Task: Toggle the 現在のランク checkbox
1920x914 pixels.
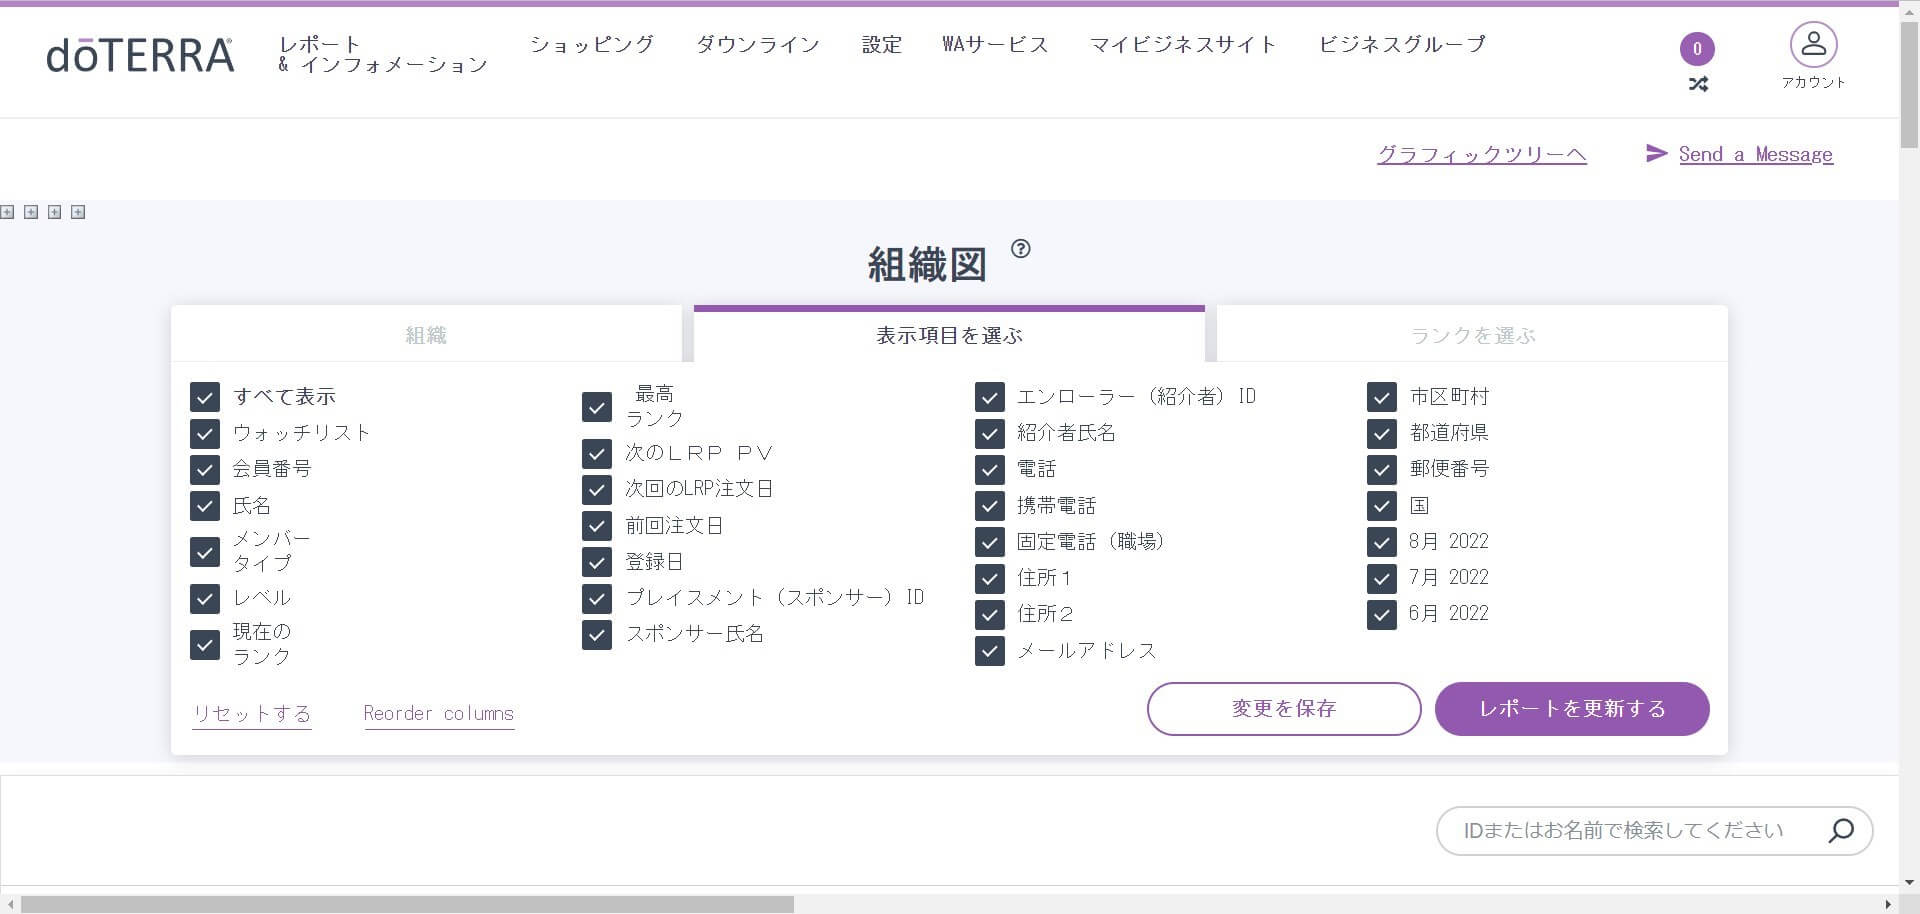Action: click(x=205, y=645)
